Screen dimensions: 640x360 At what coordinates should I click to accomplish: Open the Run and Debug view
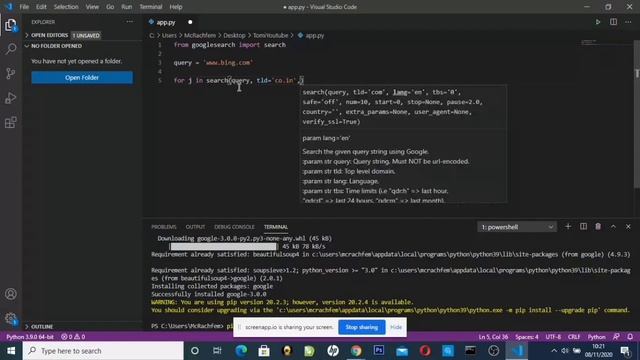pos(11,98)
